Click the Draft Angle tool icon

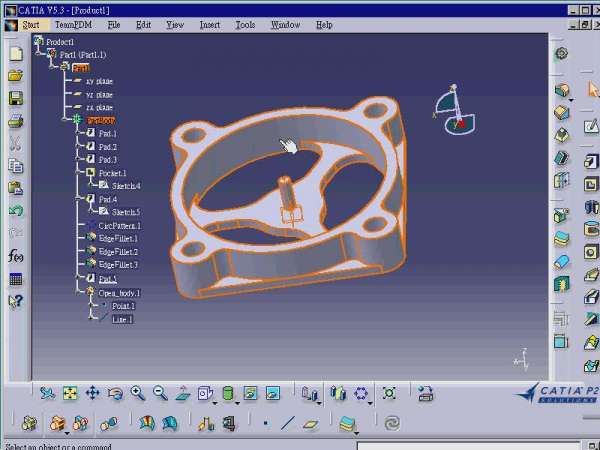coord(561,135)
